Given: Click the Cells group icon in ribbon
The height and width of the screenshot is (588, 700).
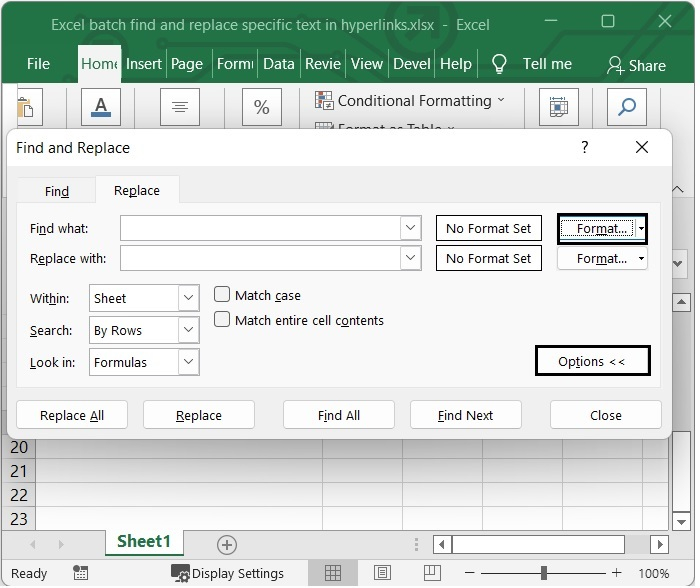Looking at the screenshot, I should pos(560,107).
